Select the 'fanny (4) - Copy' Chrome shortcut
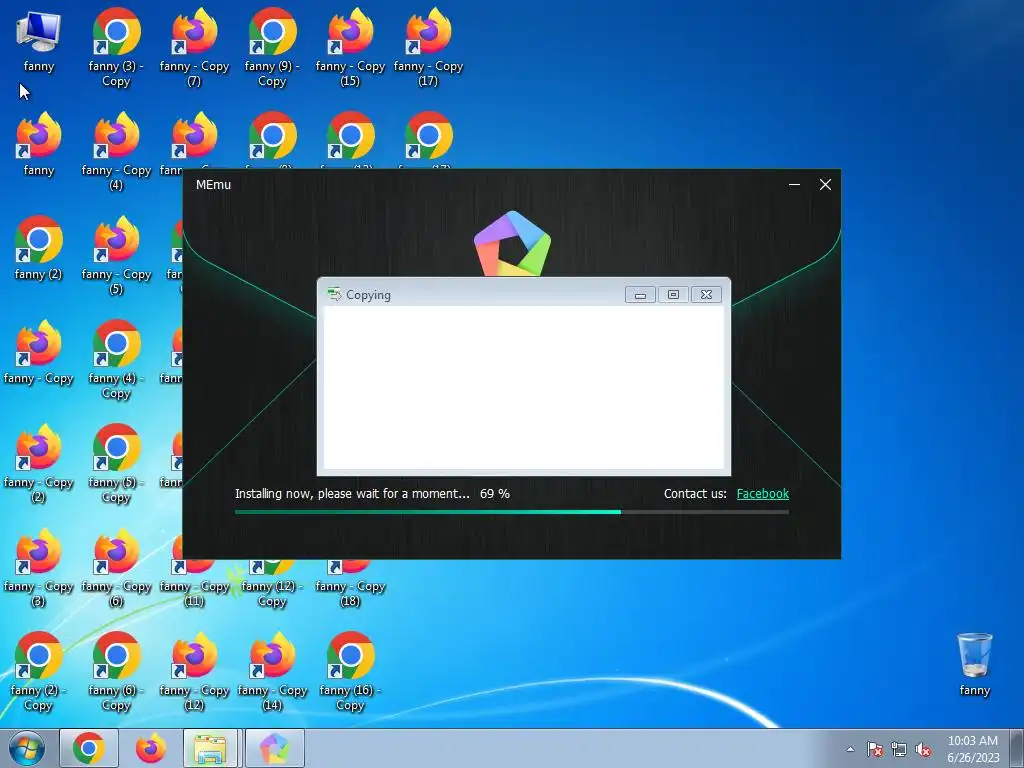Image resolution: width=1024 pixels, height=768 pixels. (x=116, y=359)
